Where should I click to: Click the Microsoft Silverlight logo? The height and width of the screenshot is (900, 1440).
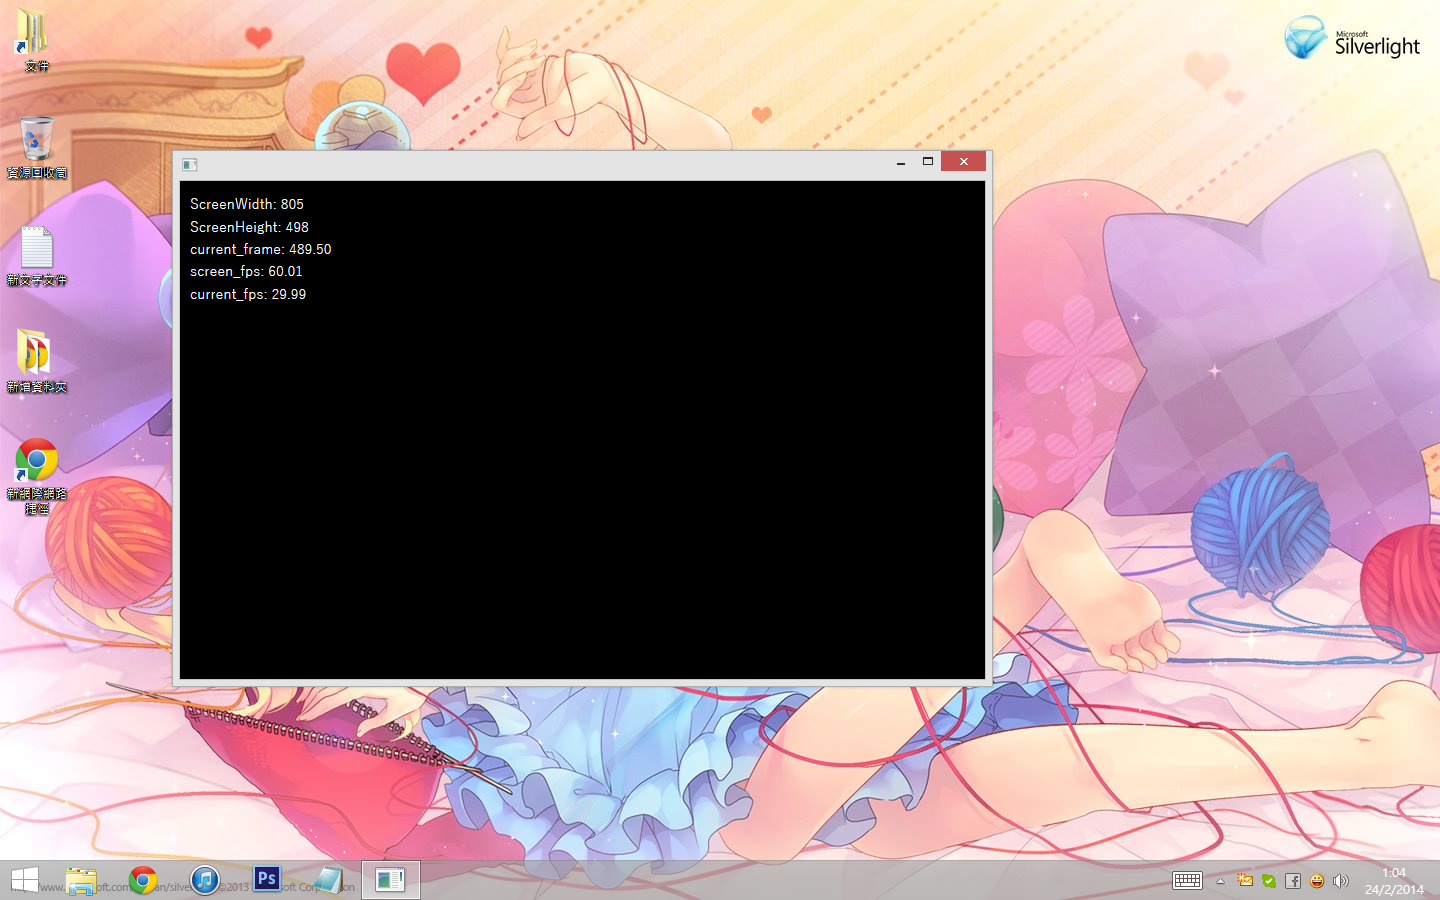click(1352, 39)
